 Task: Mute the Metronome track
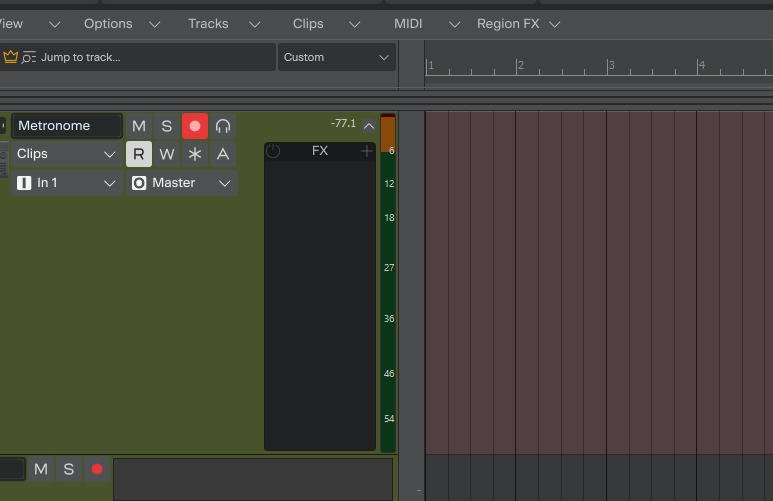[x=139, y=126]
